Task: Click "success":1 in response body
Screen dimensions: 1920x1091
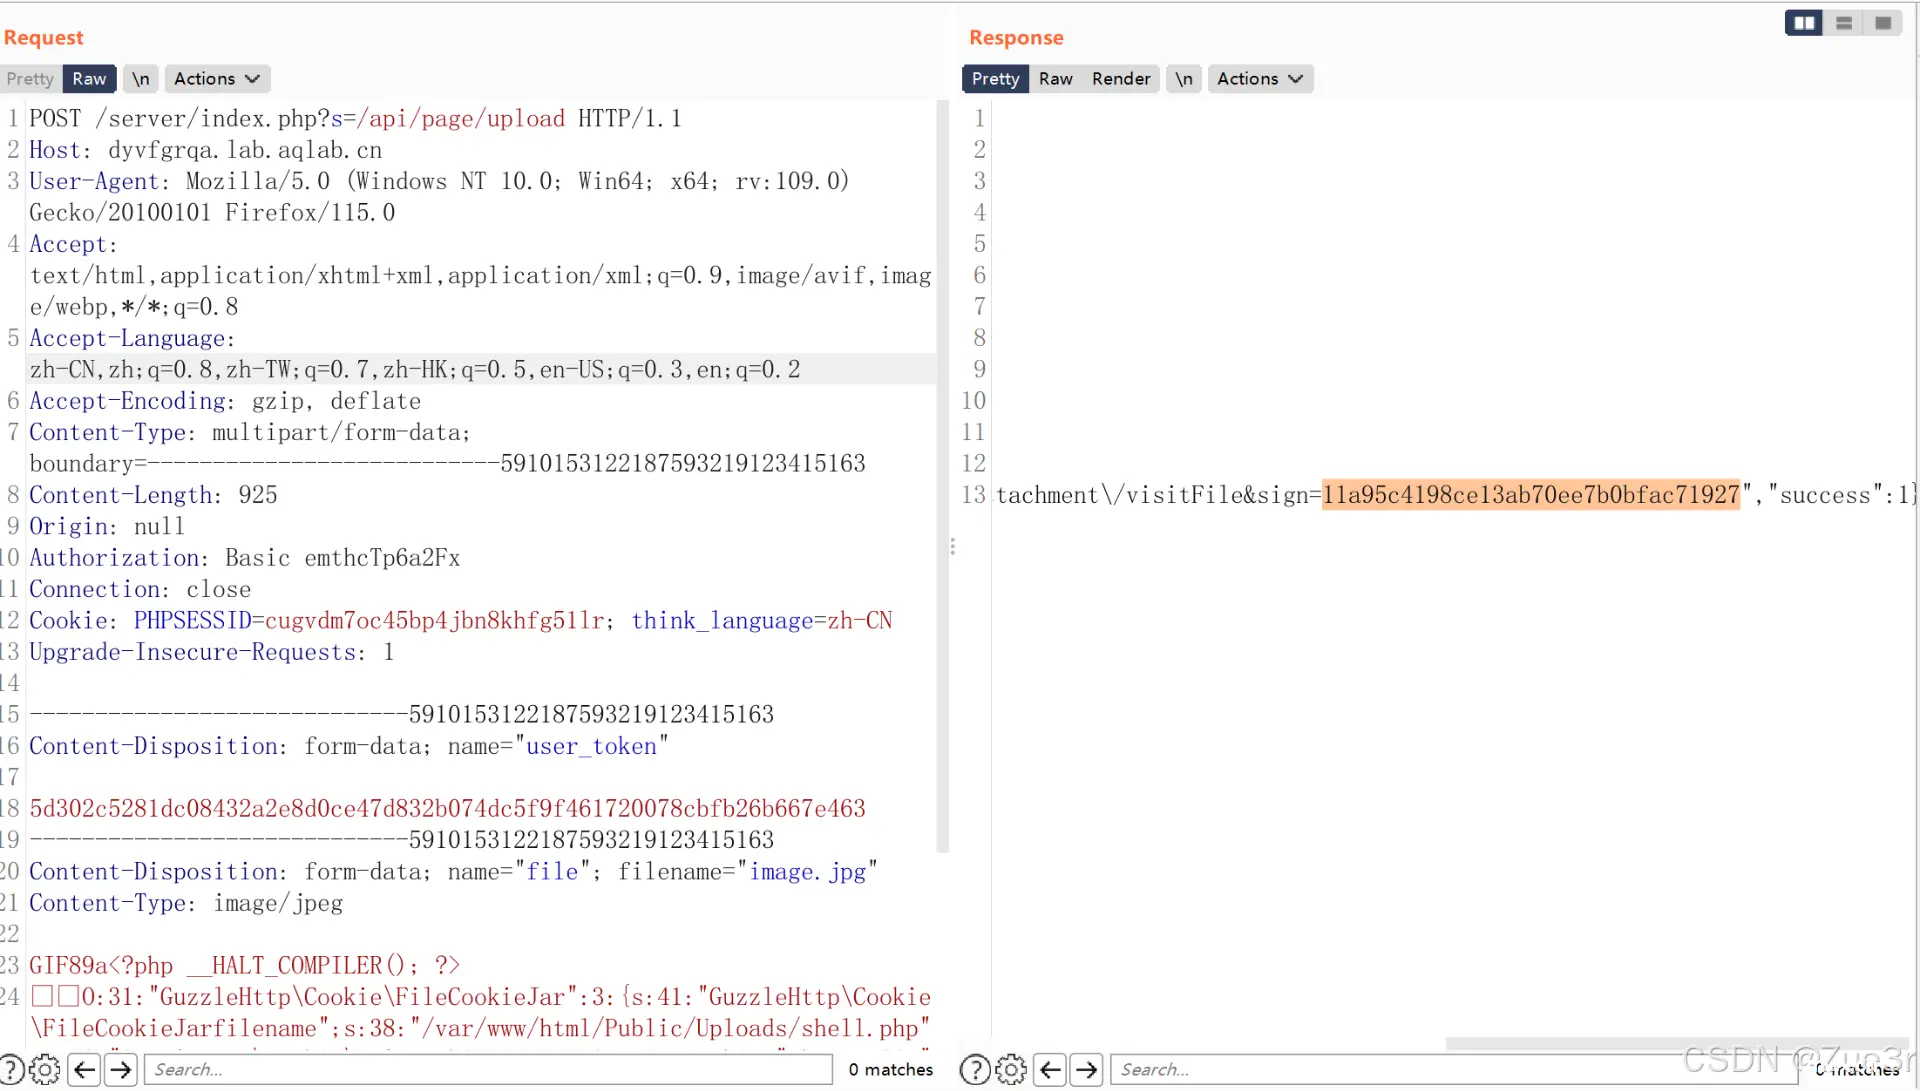Action: (x=1838, y=495)
